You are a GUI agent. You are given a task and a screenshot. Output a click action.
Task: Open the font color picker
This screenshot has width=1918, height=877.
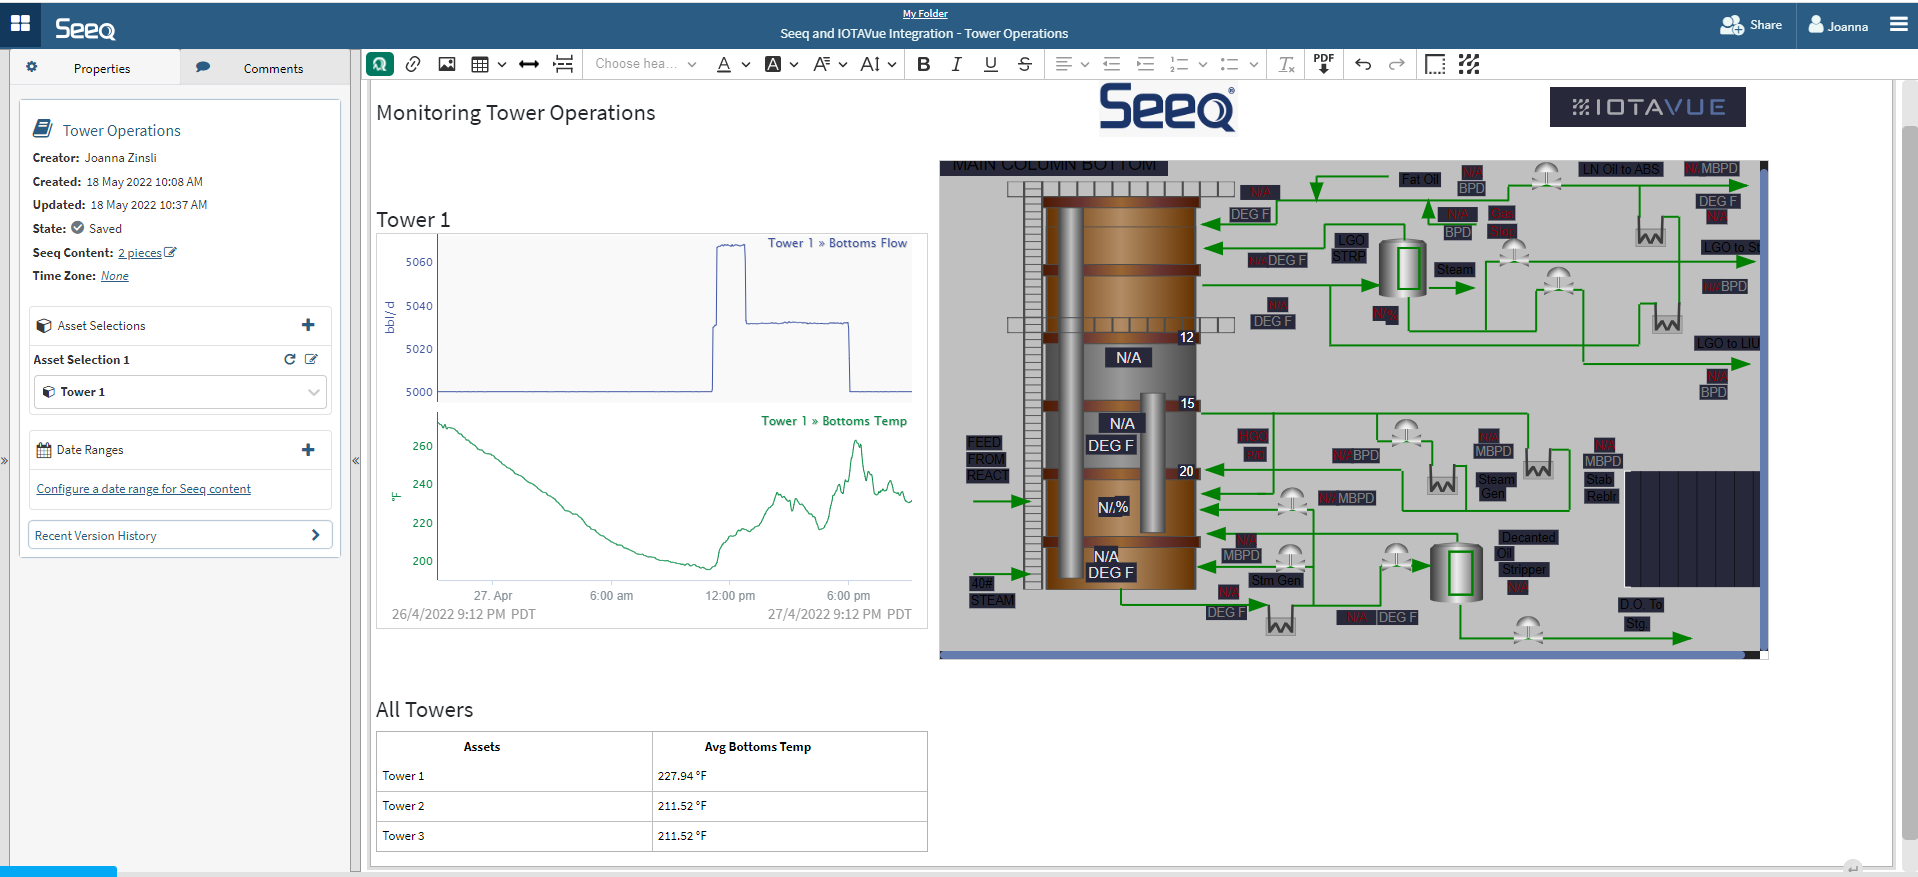point(724,64)
